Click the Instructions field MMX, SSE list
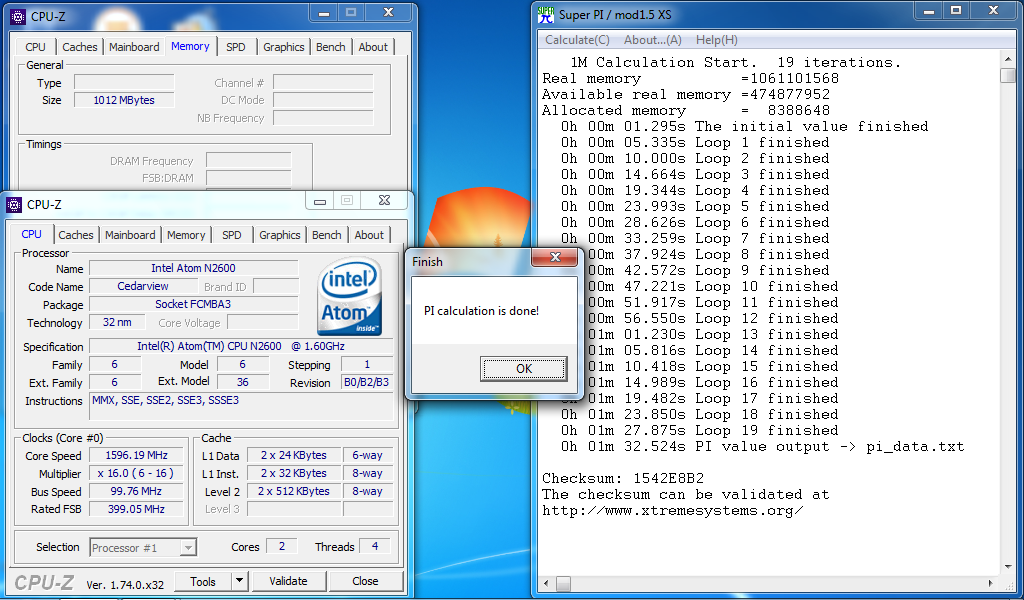This screenshot has height=600, width=1024. (241, 406)
